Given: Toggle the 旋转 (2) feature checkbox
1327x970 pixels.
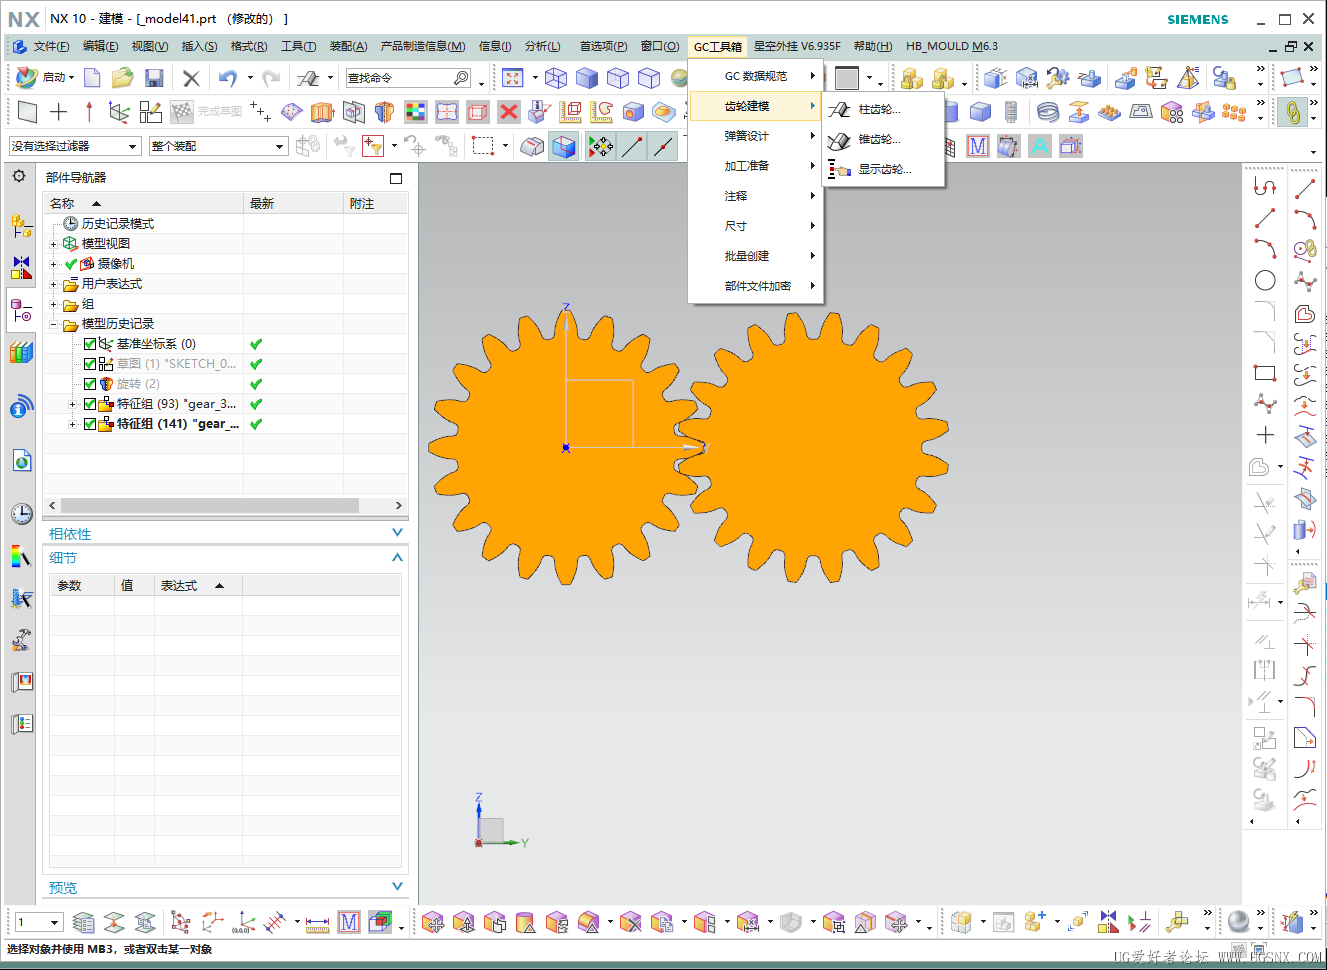Looking at the screenshot, I should 90,384.
